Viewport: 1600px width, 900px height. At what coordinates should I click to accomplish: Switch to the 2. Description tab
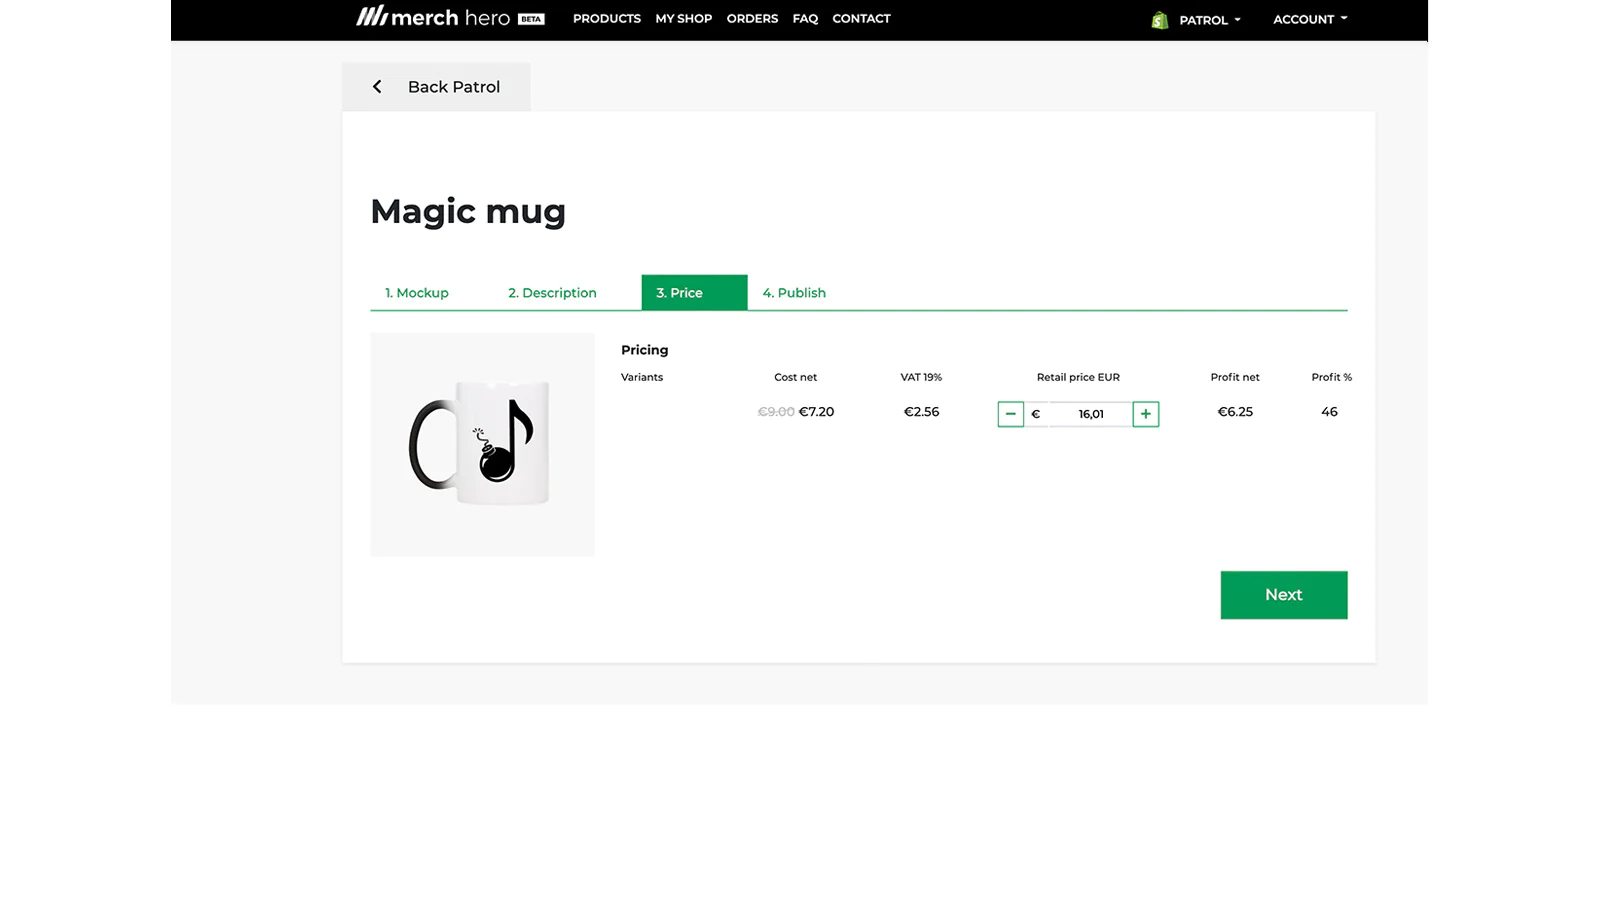(552, 293)
